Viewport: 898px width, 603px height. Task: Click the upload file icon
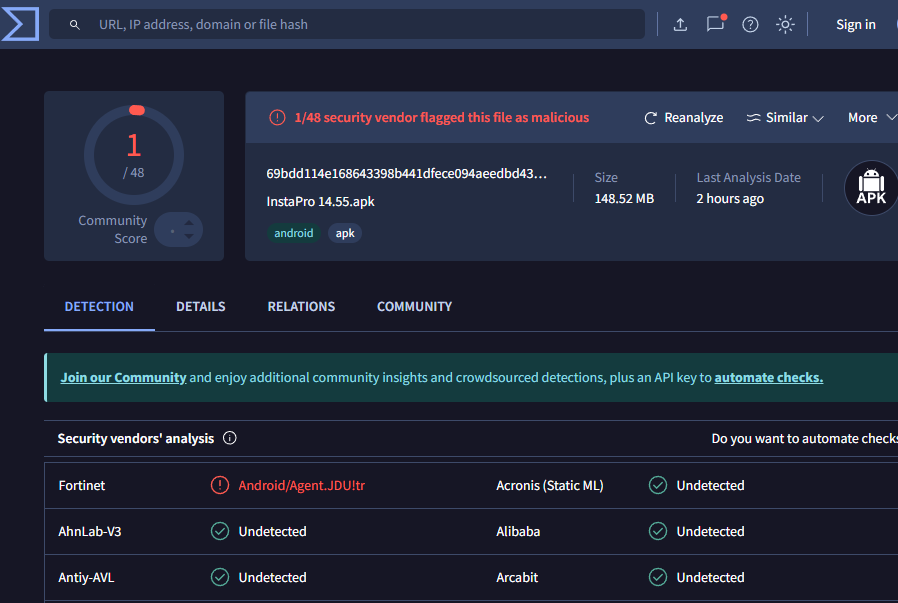[x=680, y=25]
